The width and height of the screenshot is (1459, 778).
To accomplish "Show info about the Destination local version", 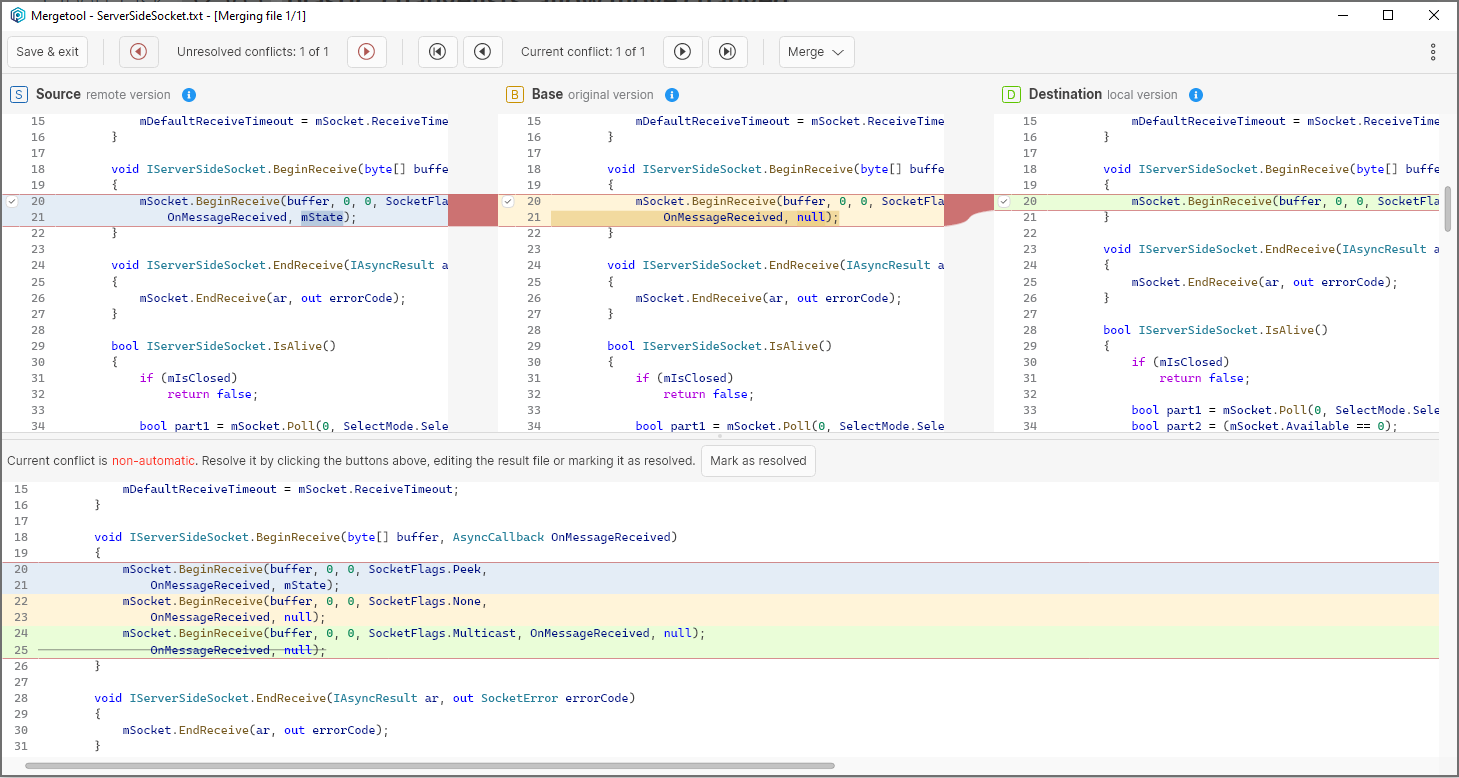I will tap(1196, 94).
